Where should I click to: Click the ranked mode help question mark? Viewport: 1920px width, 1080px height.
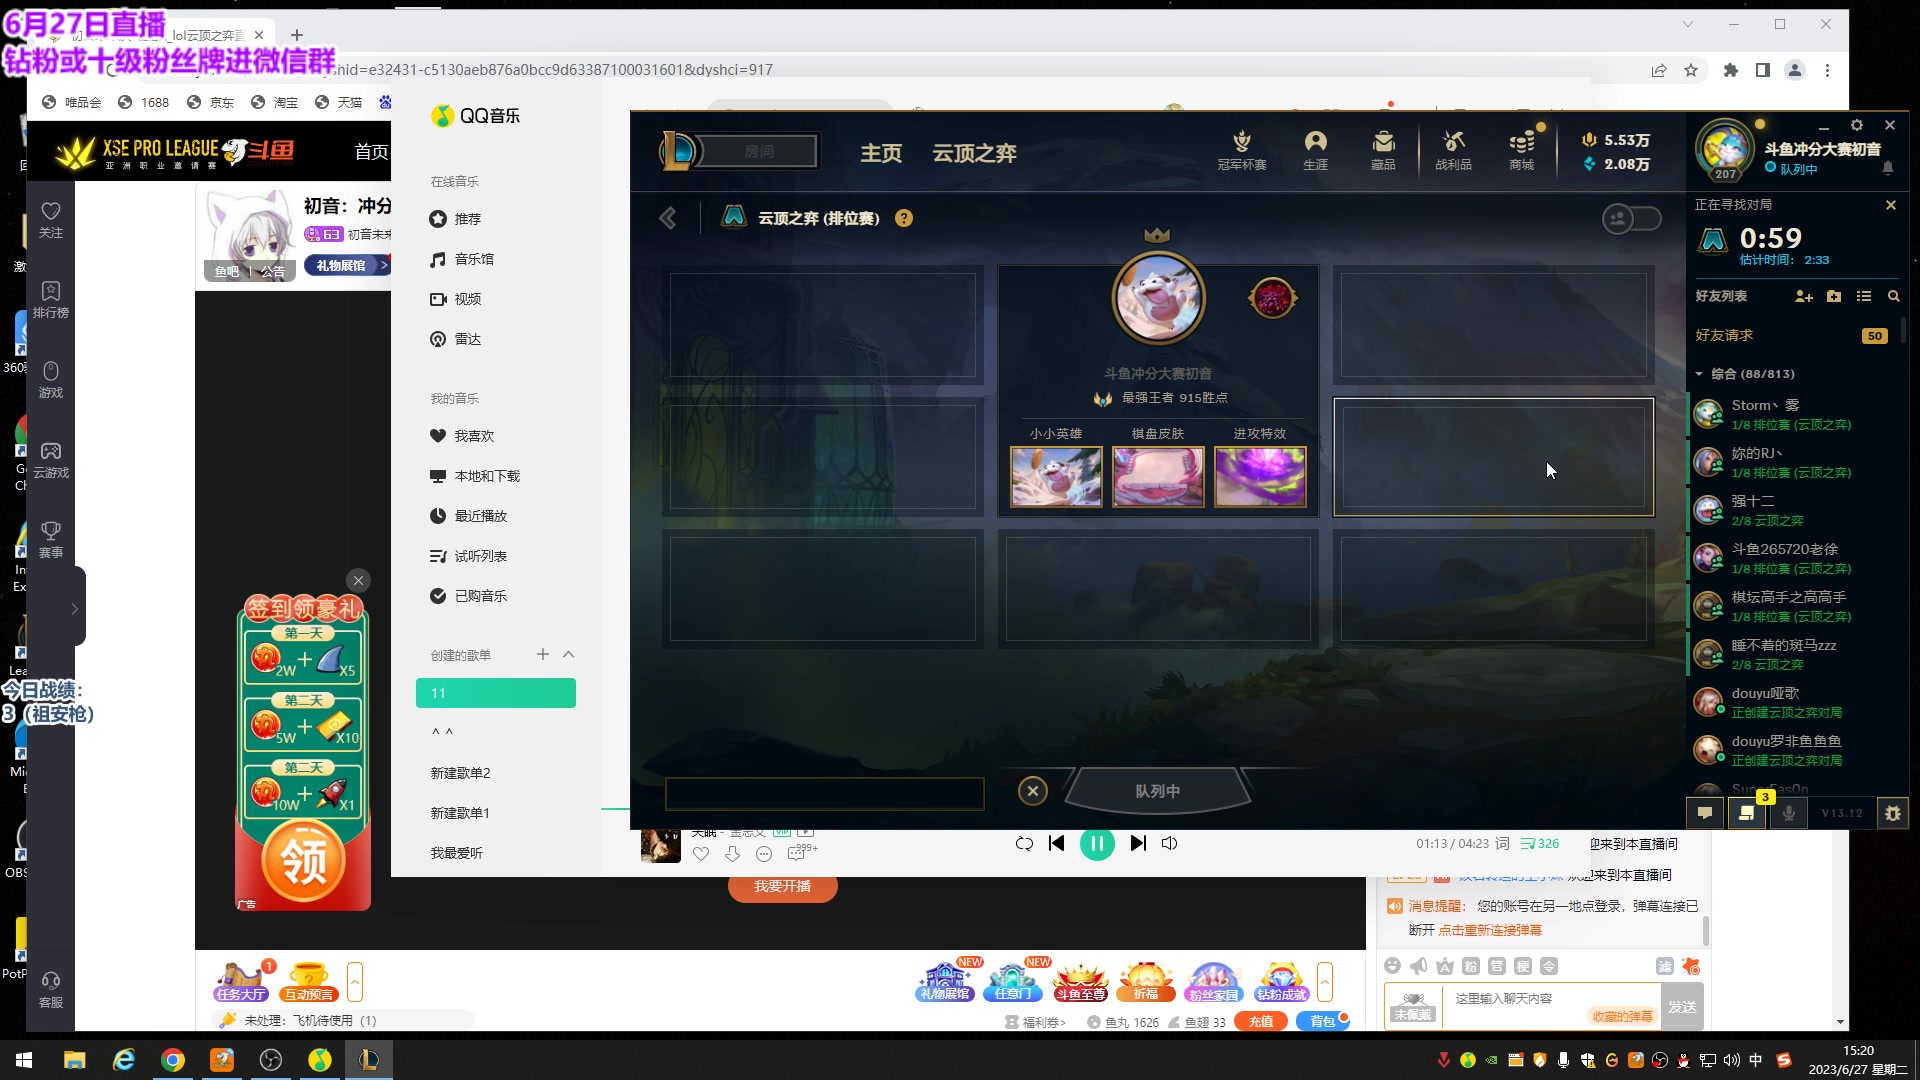click(x=904, y=218)
